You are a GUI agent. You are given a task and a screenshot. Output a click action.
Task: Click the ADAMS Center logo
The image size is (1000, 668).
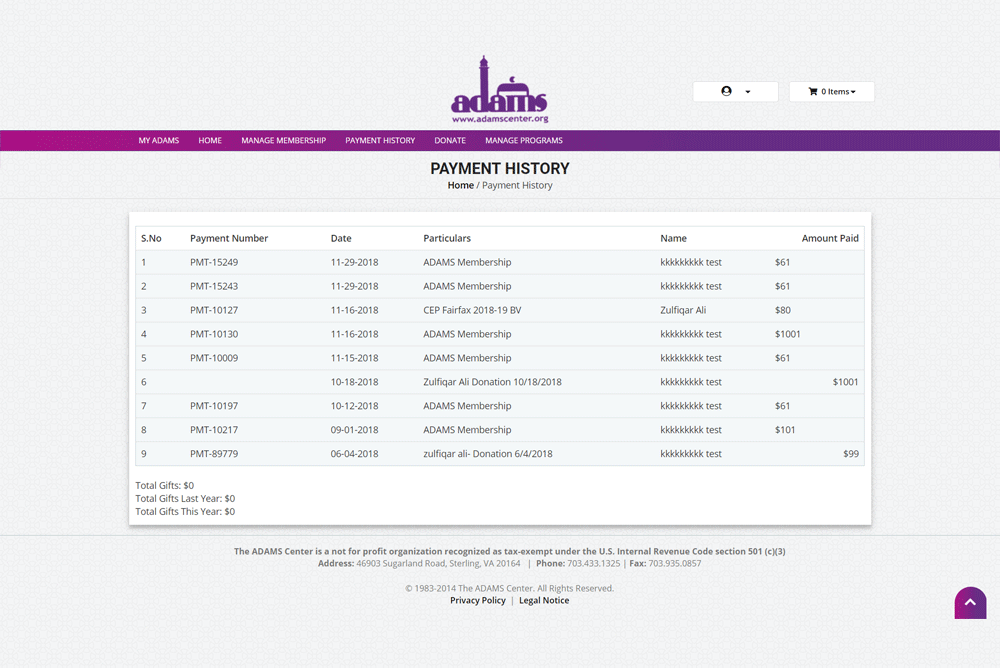coord(499,89)
